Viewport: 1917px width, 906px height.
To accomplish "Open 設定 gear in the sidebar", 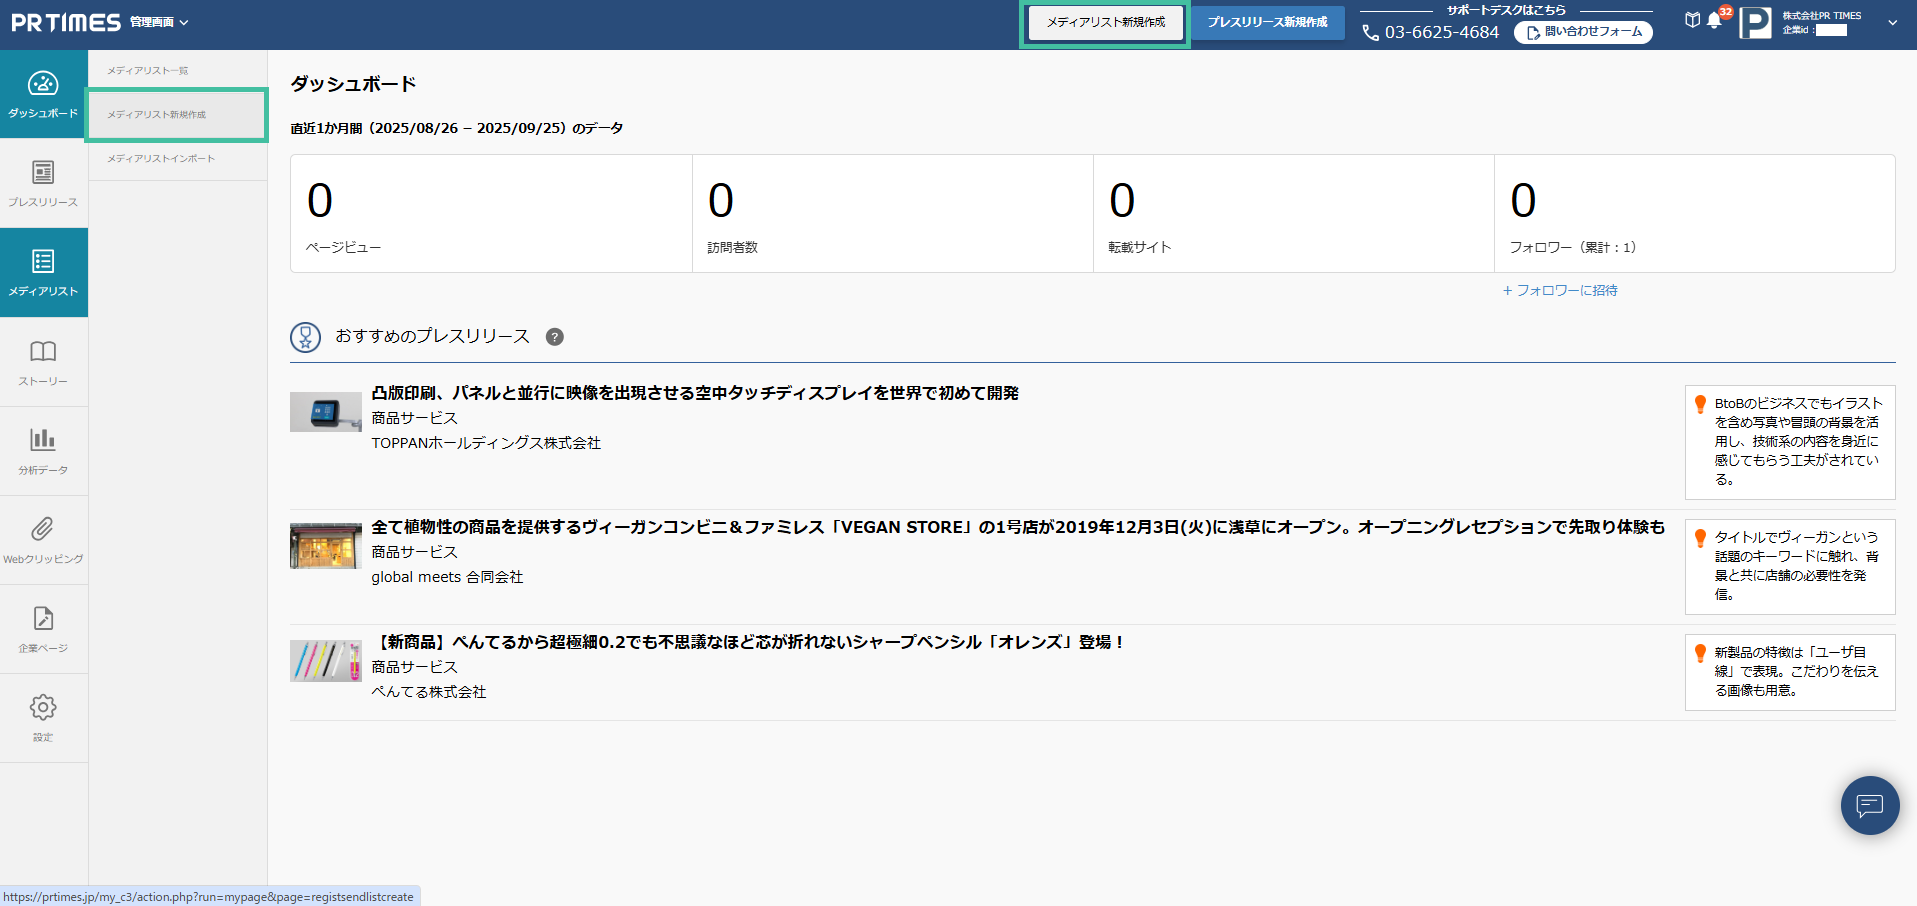I will [43, 718].
